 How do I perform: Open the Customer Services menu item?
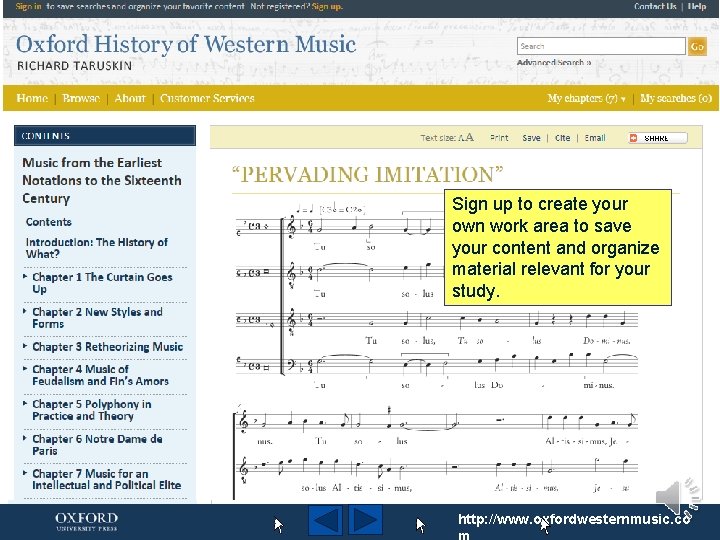click(x=207, y=98)
